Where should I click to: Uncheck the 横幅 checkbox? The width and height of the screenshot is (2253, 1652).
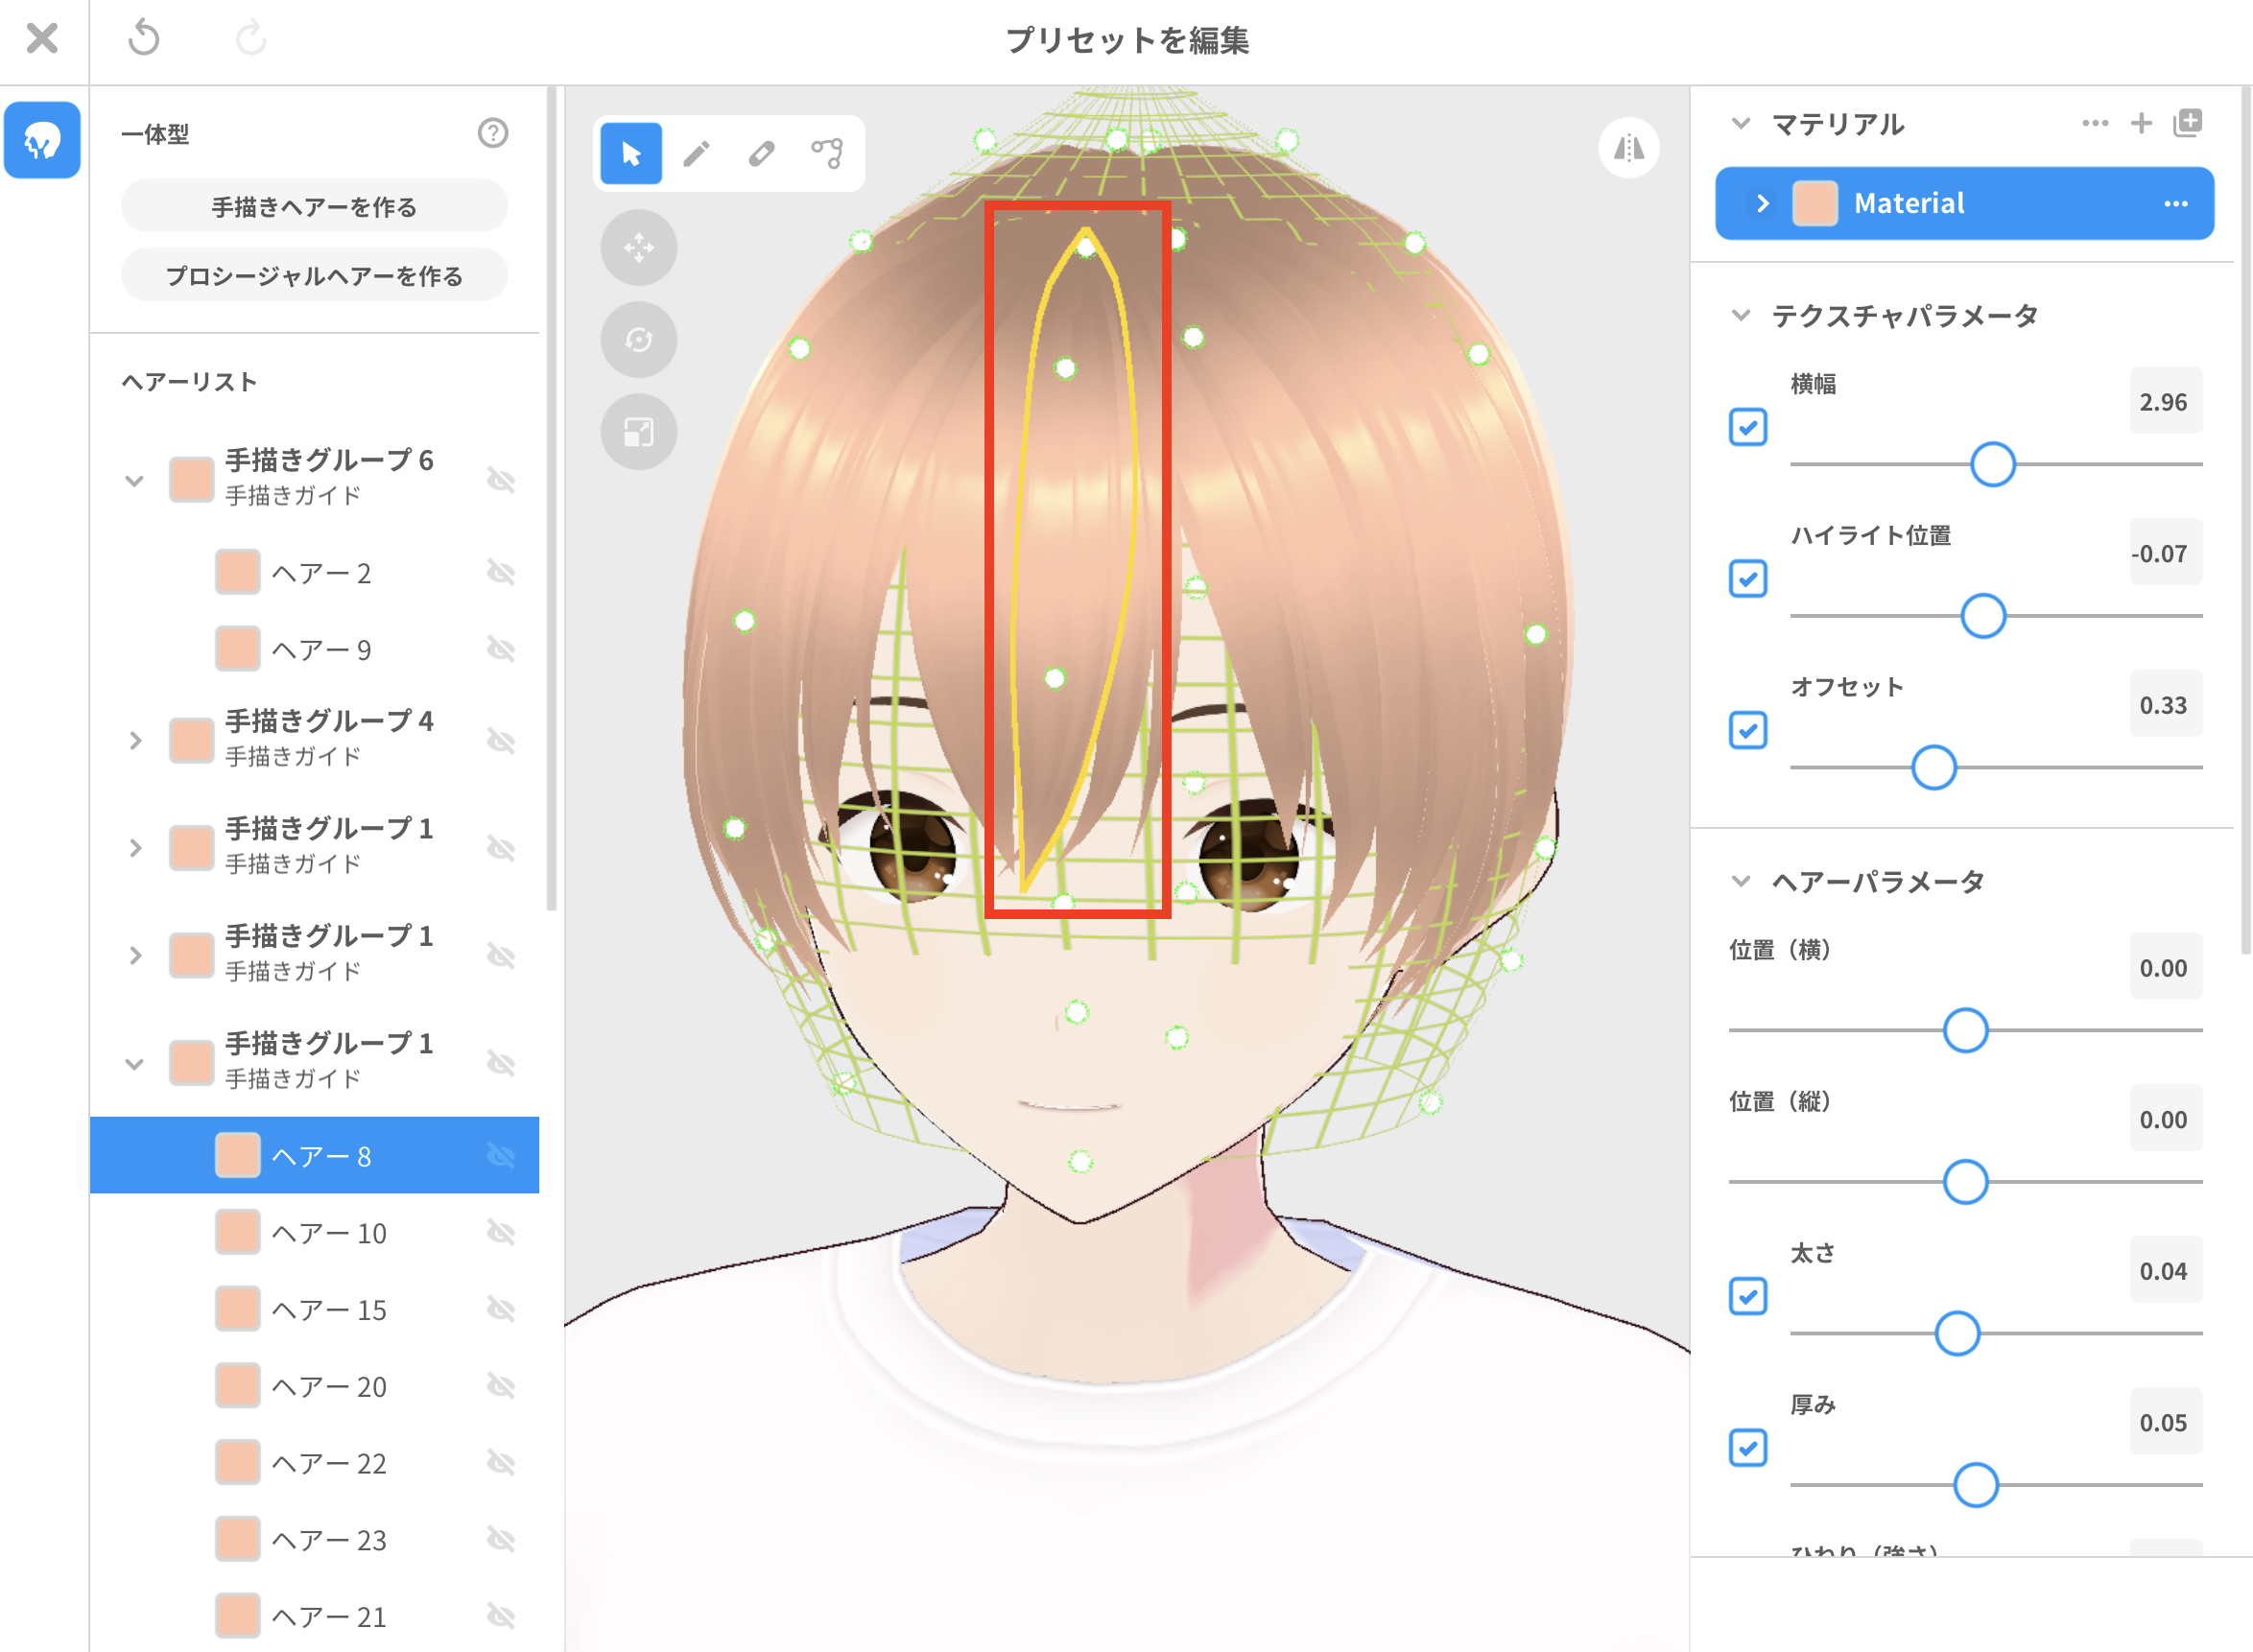coord(1748,427)
